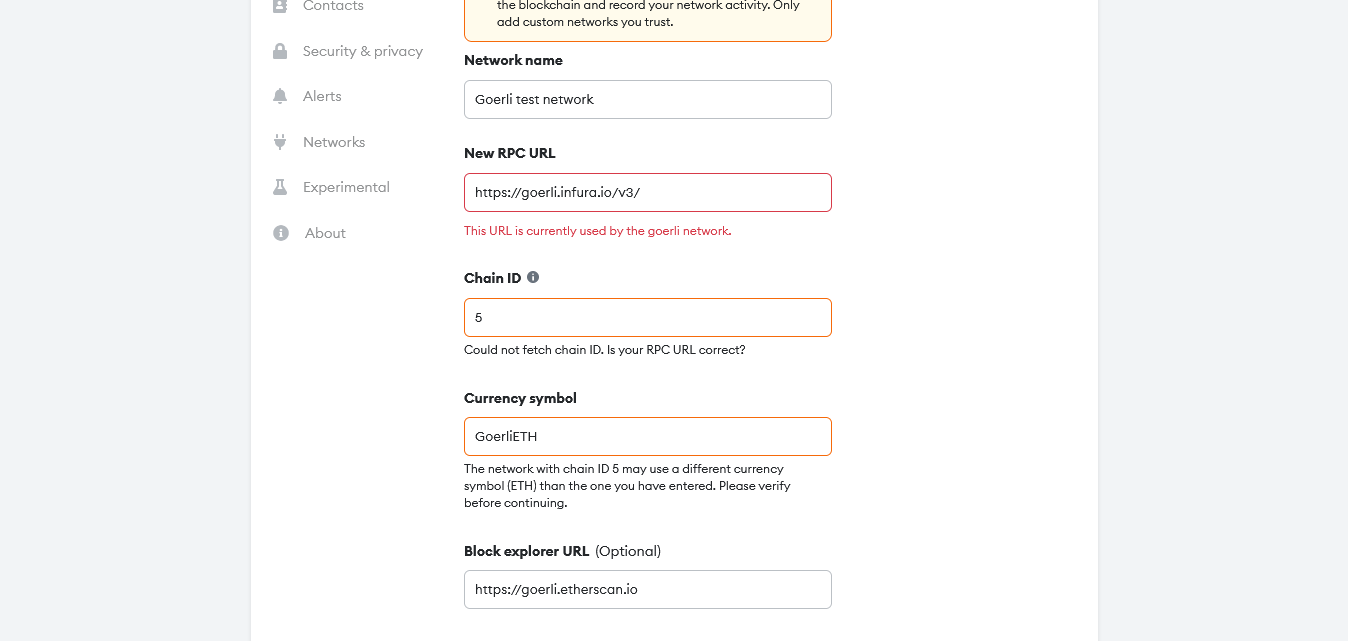Viewport: 1348px width, 641px height.
Task: Click into the New RPC URL field
Action: pyautogui.click(x=647, y=192)
